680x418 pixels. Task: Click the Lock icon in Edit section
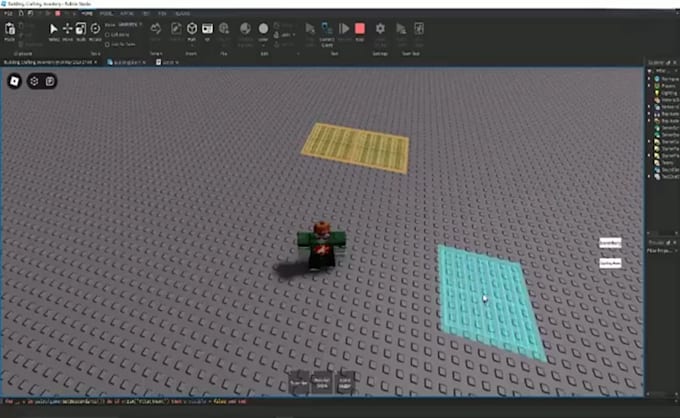coord(277,35)
